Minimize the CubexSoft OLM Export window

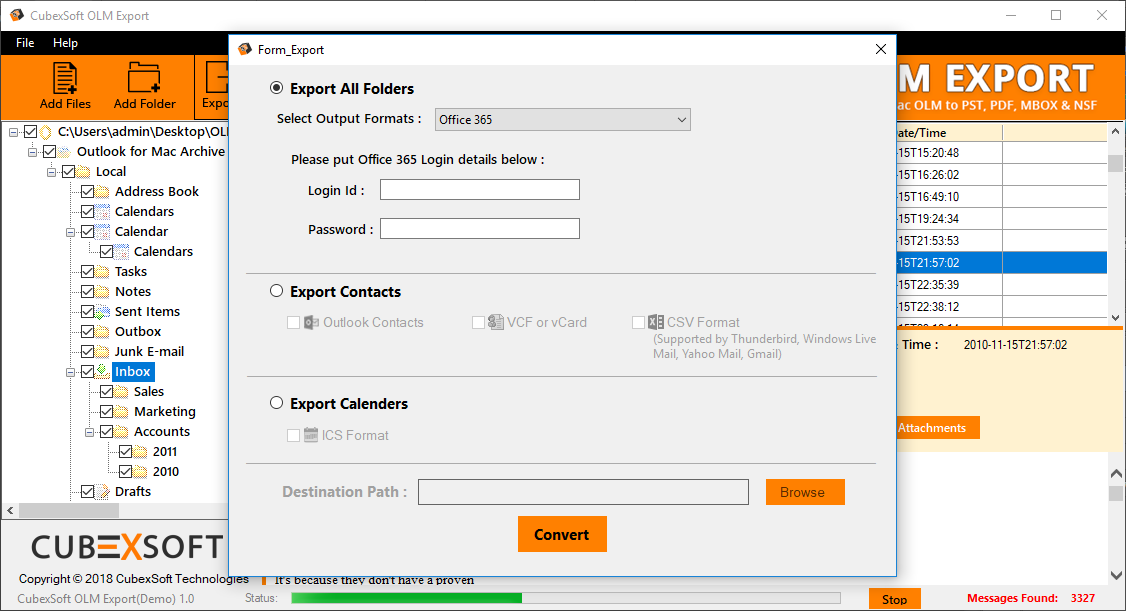click(1011, 15)
